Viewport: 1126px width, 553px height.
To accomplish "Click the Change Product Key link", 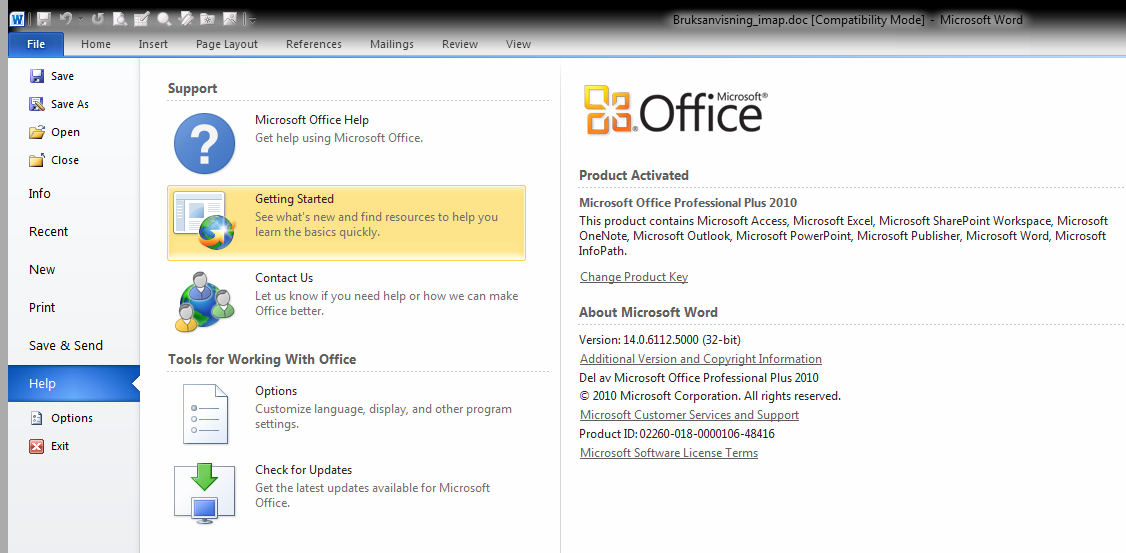I will (x=633, y=277).
